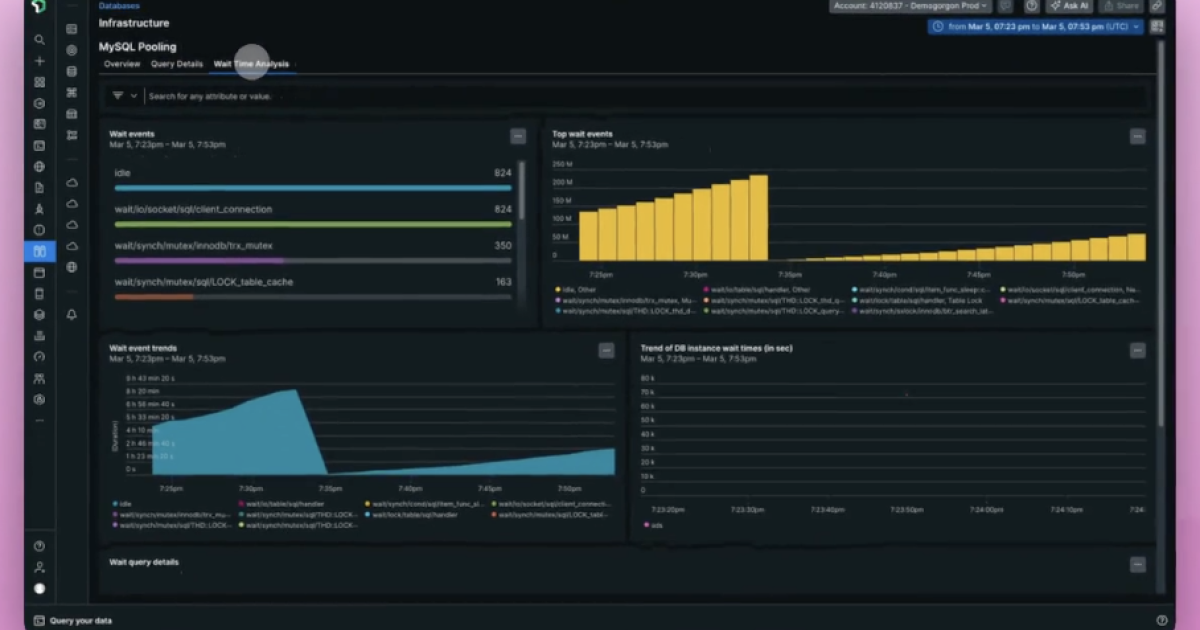Click wait/synch/mutex/sql/LOCK_table_cache row
1200x630 pixels.
pos(313,288)
